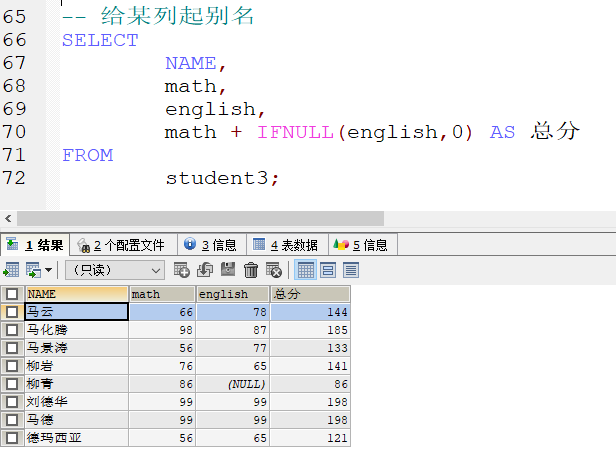The height and width of the screenshot is (462, 616).
Task: Click the math cell showing 98
Action: tap(162, 330)
